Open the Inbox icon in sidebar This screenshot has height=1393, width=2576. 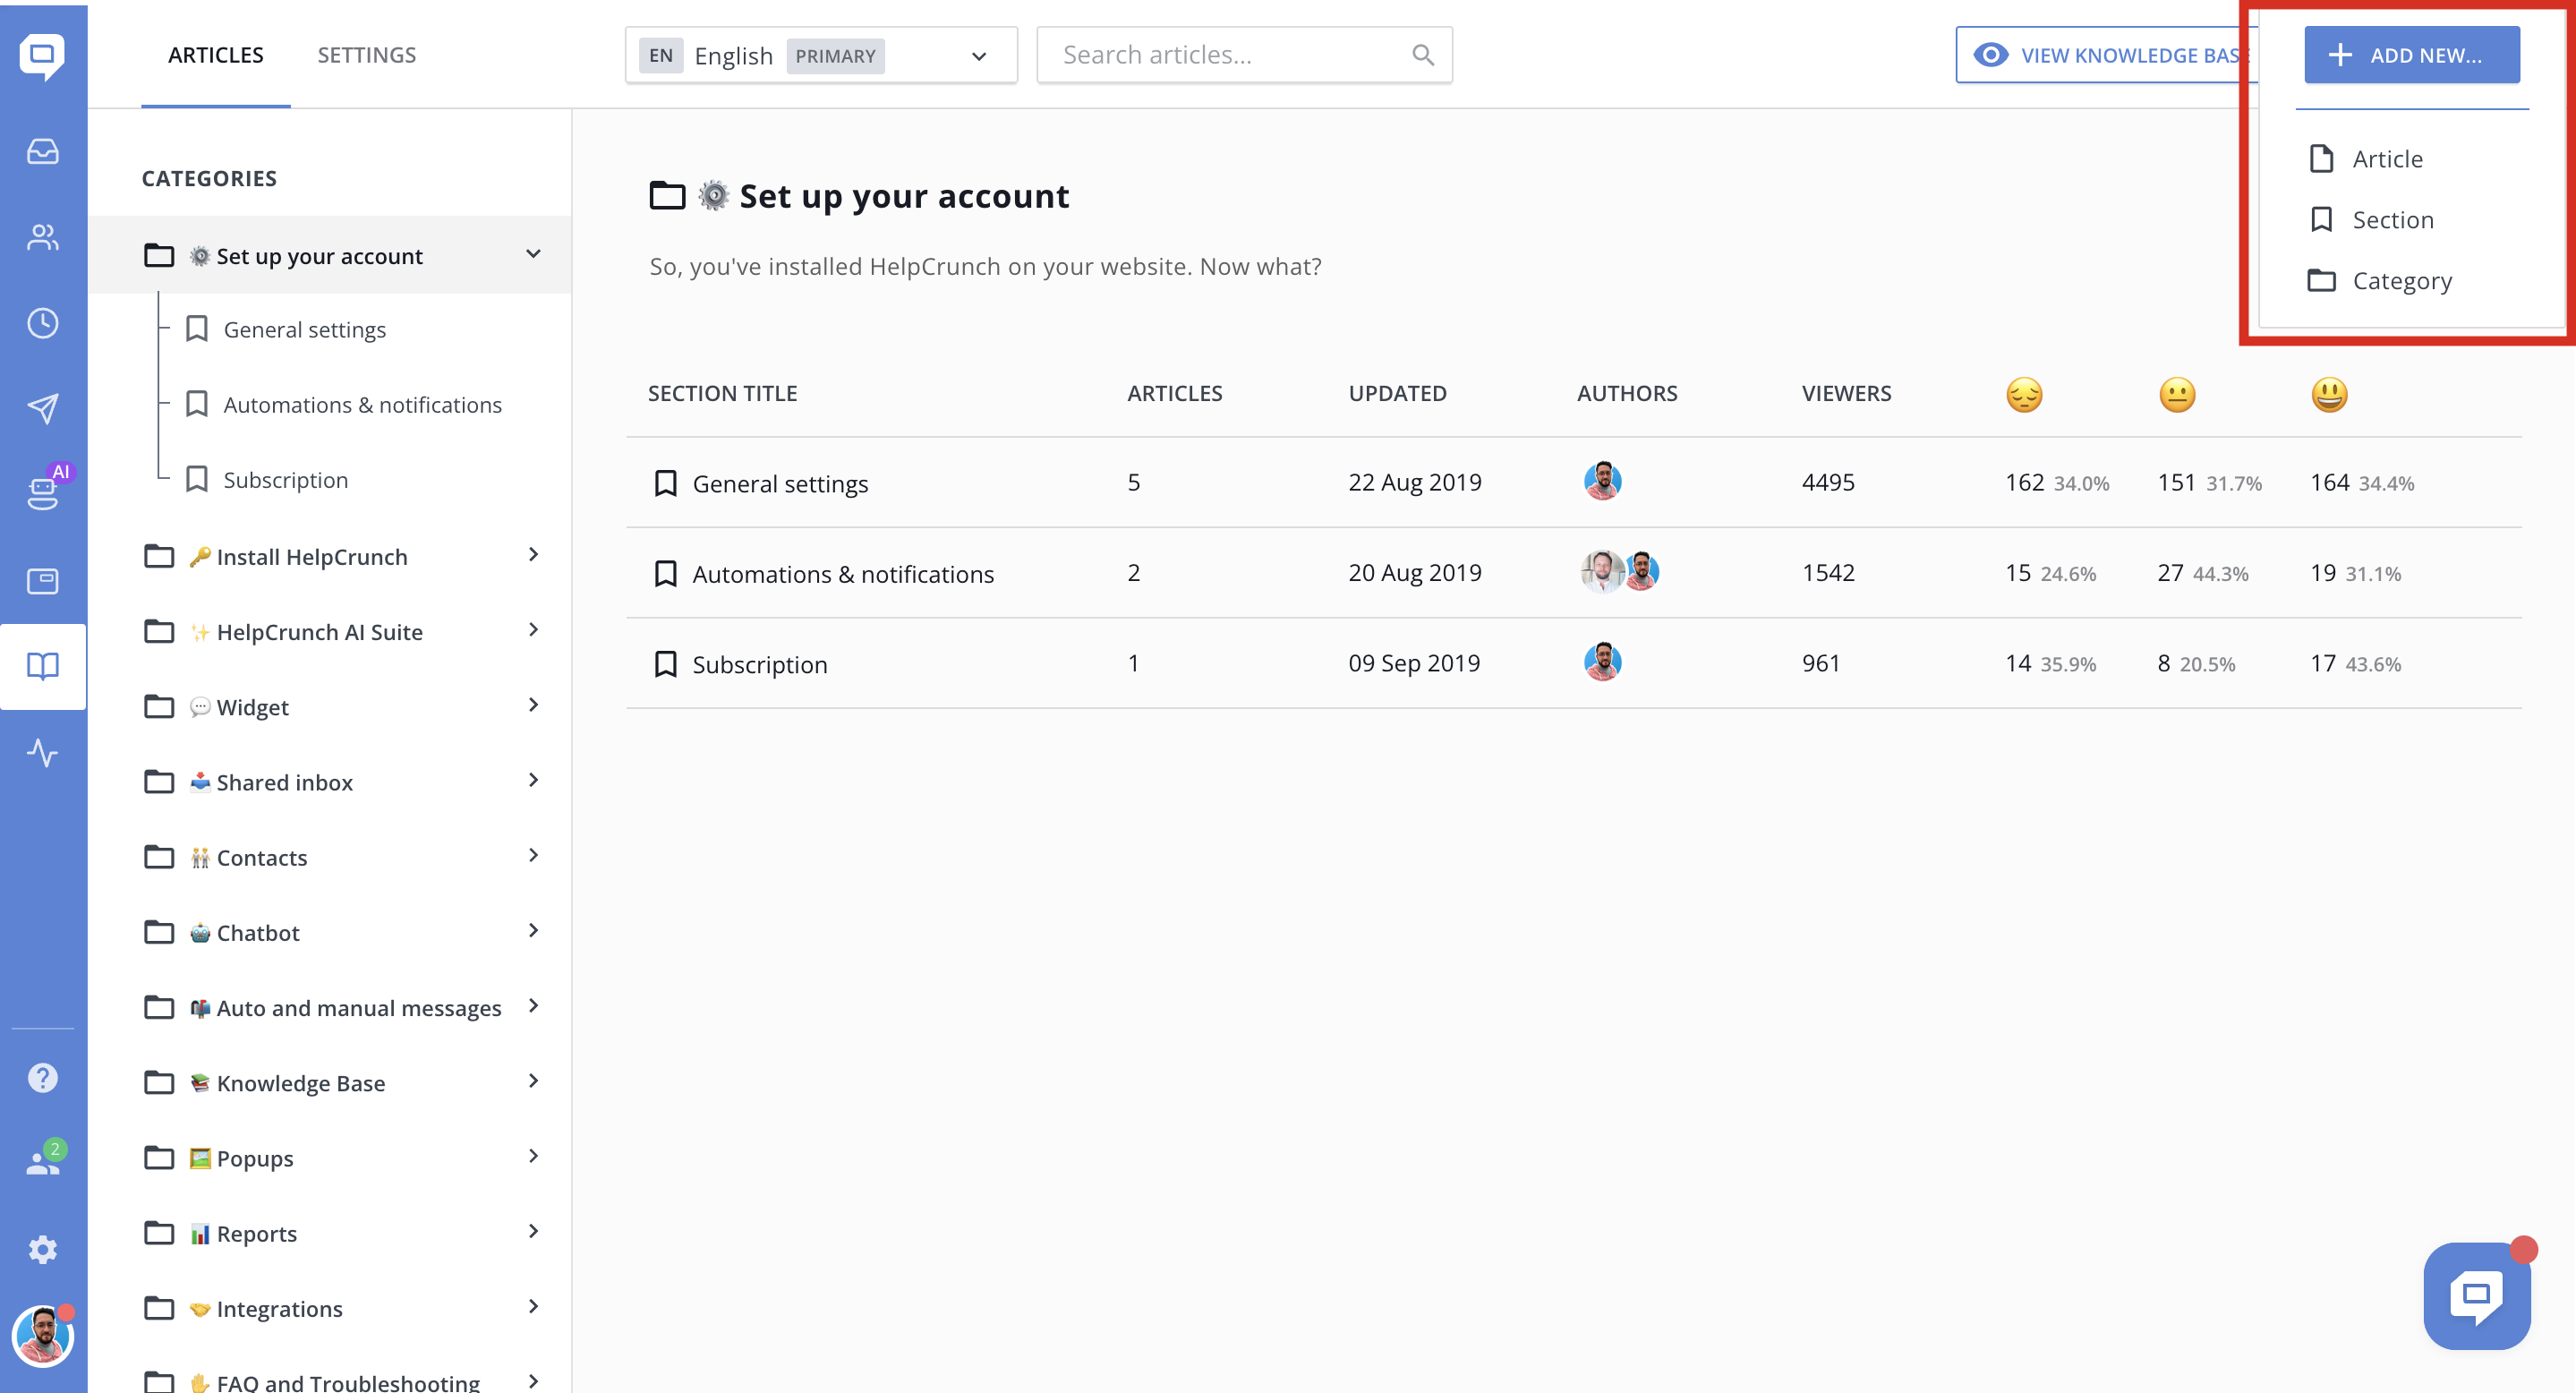42,152
